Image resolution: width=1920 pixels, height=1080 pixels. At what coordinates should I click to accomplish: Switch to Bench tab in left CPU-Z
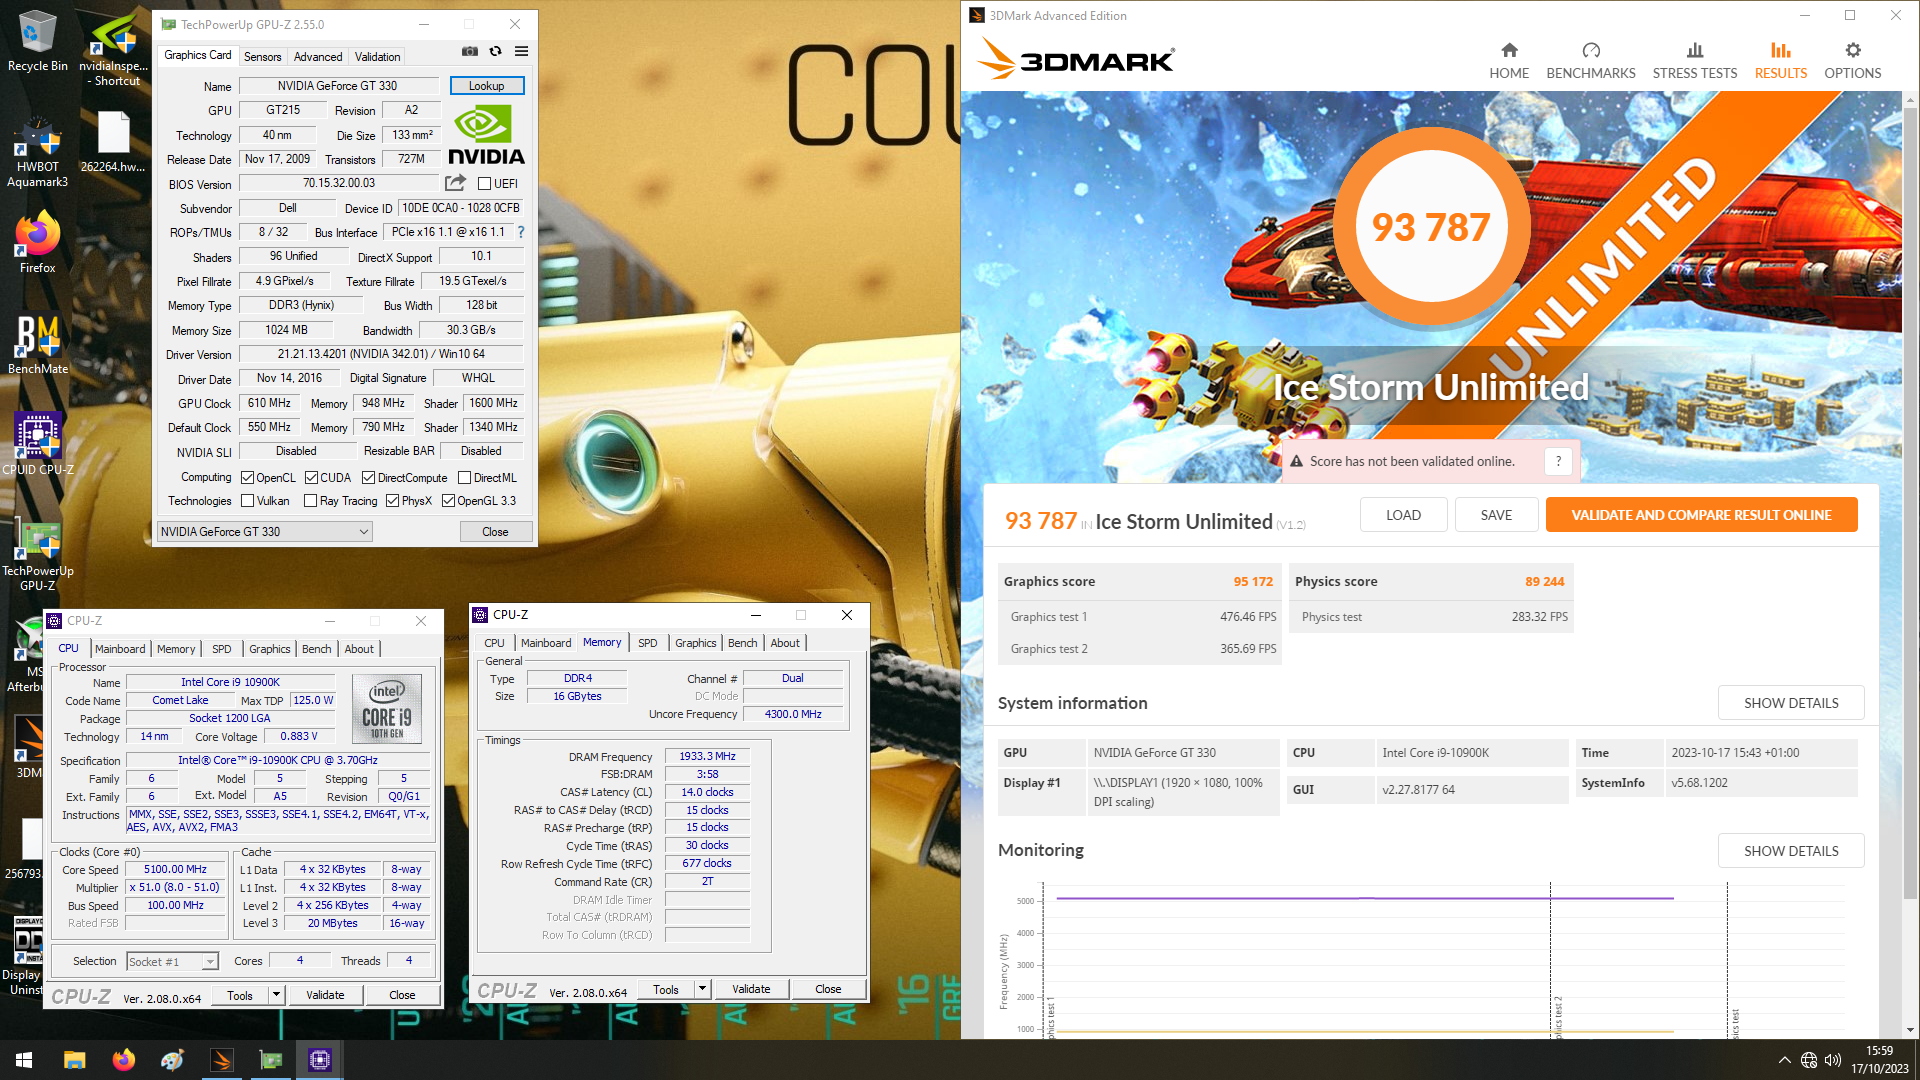click(x=316, y=649)
